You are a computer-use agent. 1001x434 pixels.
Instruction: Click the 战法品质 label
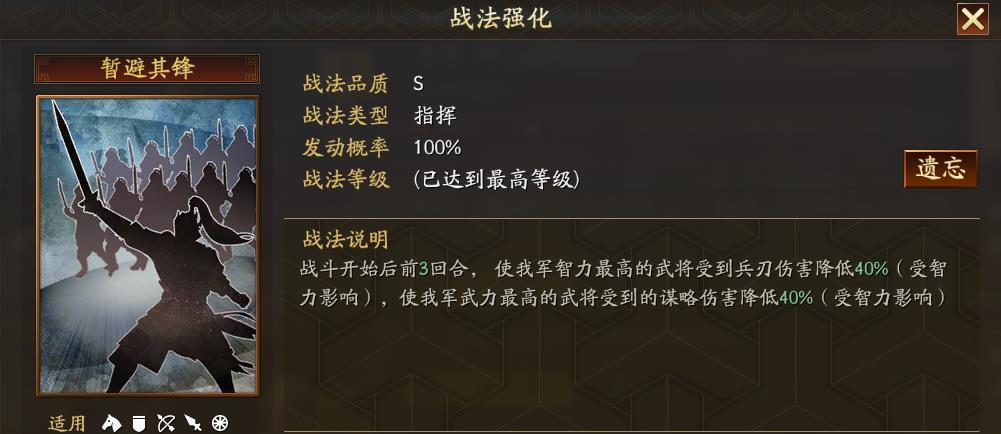pos(345,83)
